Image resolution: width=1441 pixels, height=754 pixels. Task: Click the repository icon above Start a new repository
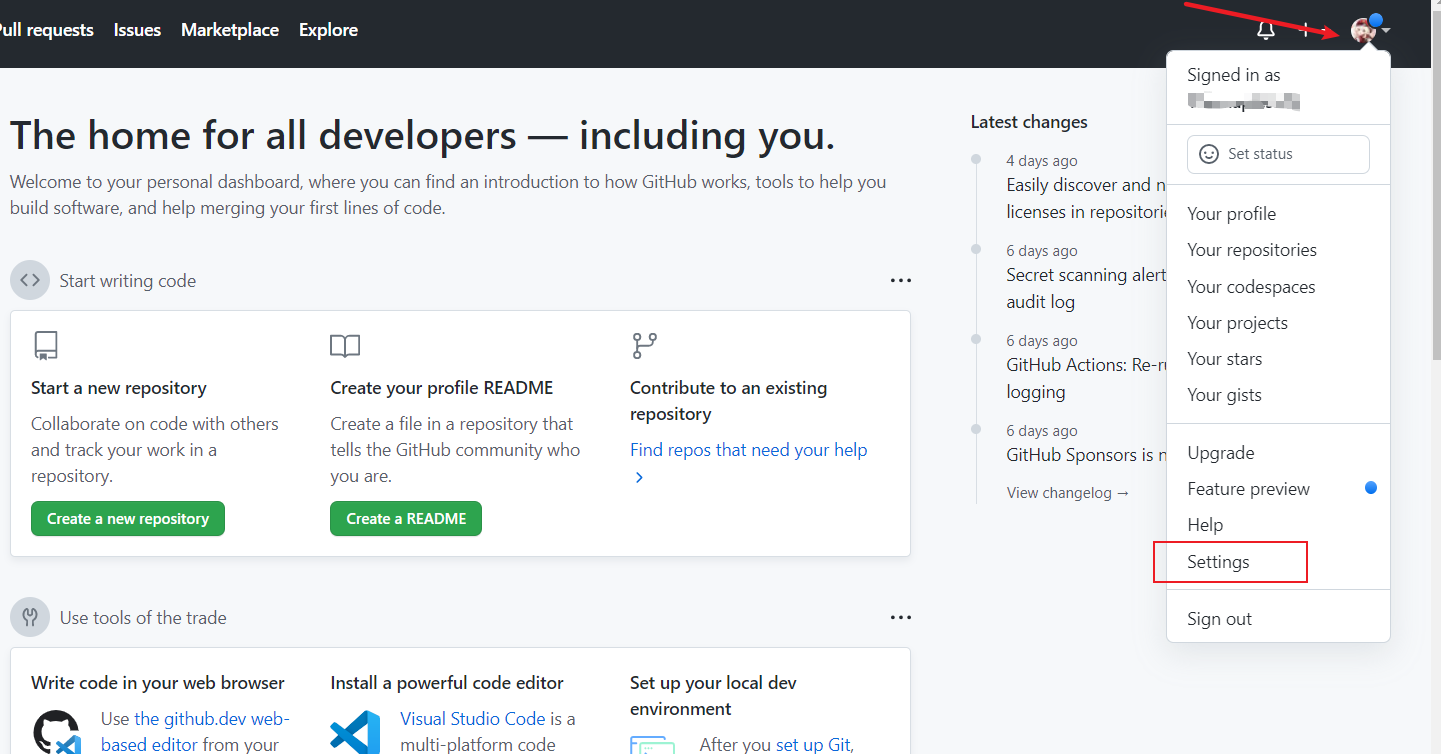(x=45, y=346)
